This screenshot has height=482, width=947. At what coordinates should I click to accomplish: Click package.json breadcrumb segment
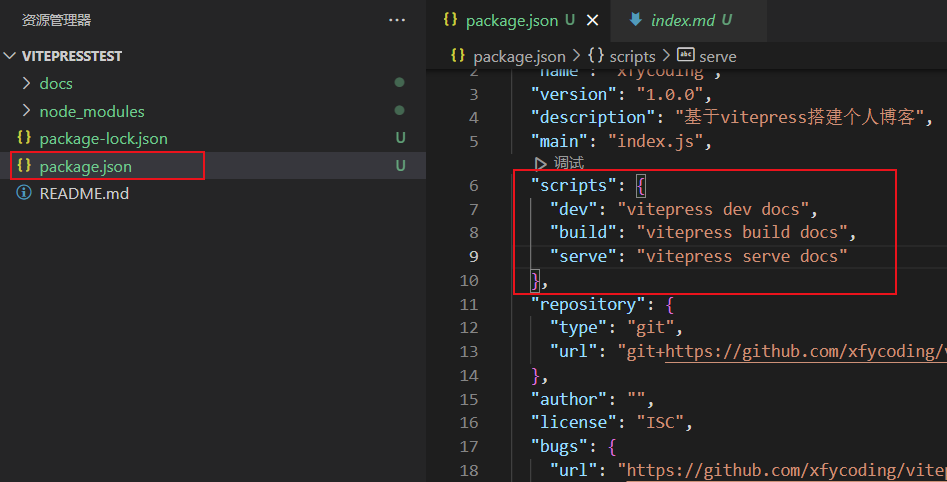[x=519, y=57]
